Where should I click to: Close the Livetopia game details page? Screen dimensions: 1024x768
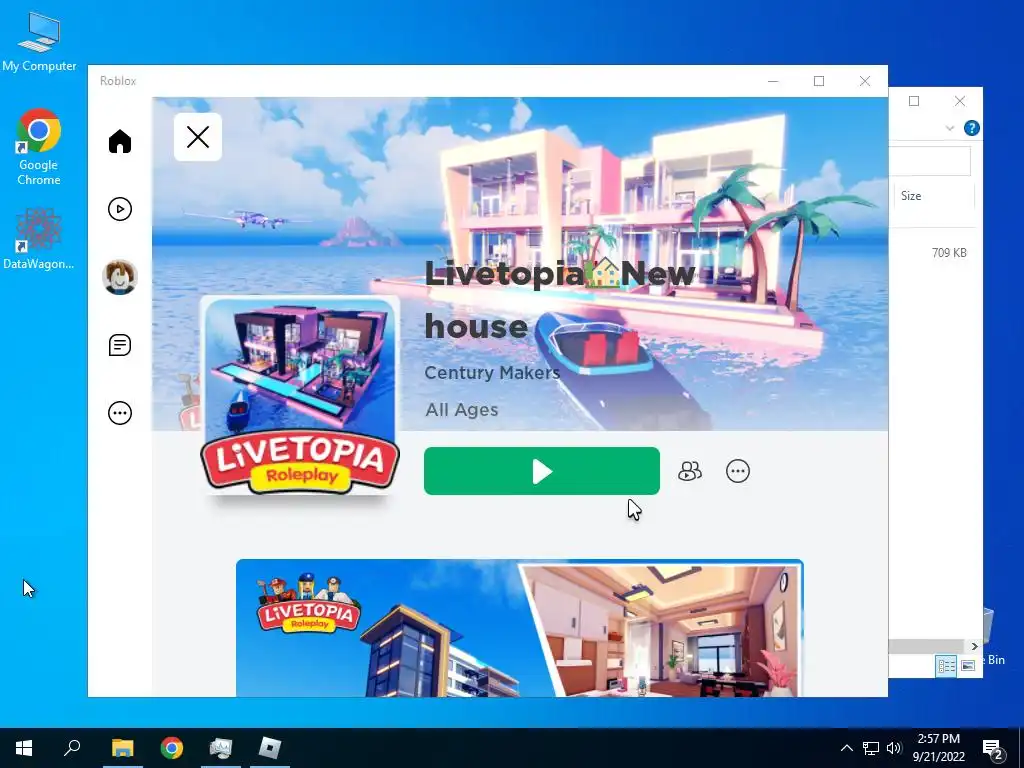coord(198,137)
